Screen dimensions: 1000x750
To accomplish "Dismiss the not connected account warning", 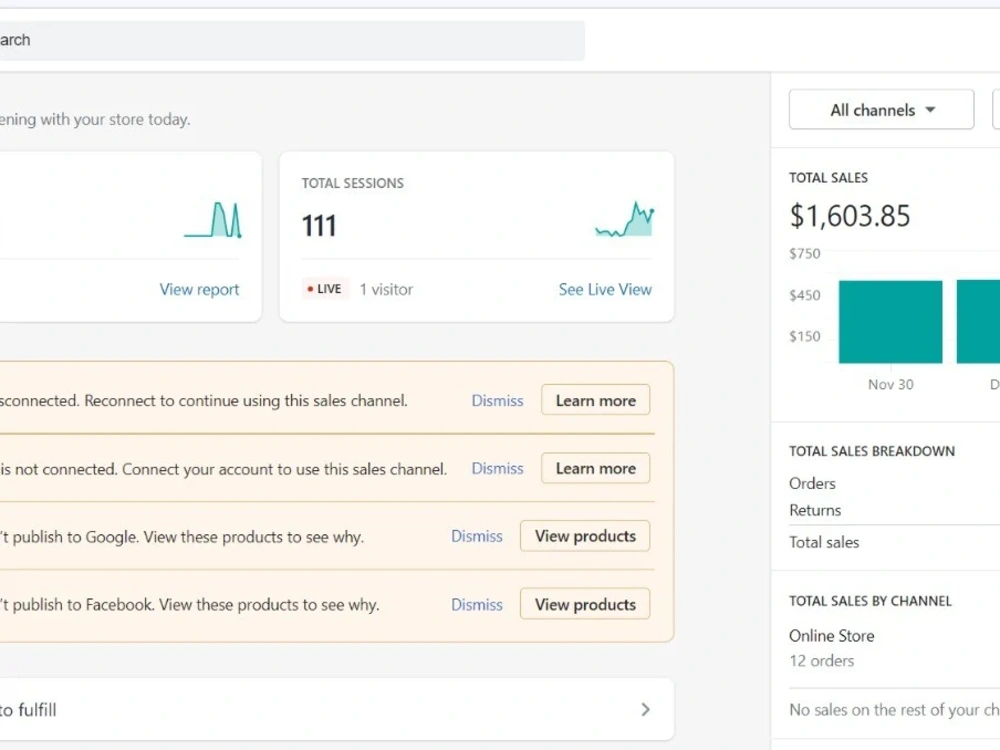I will [x=497, y=468].
